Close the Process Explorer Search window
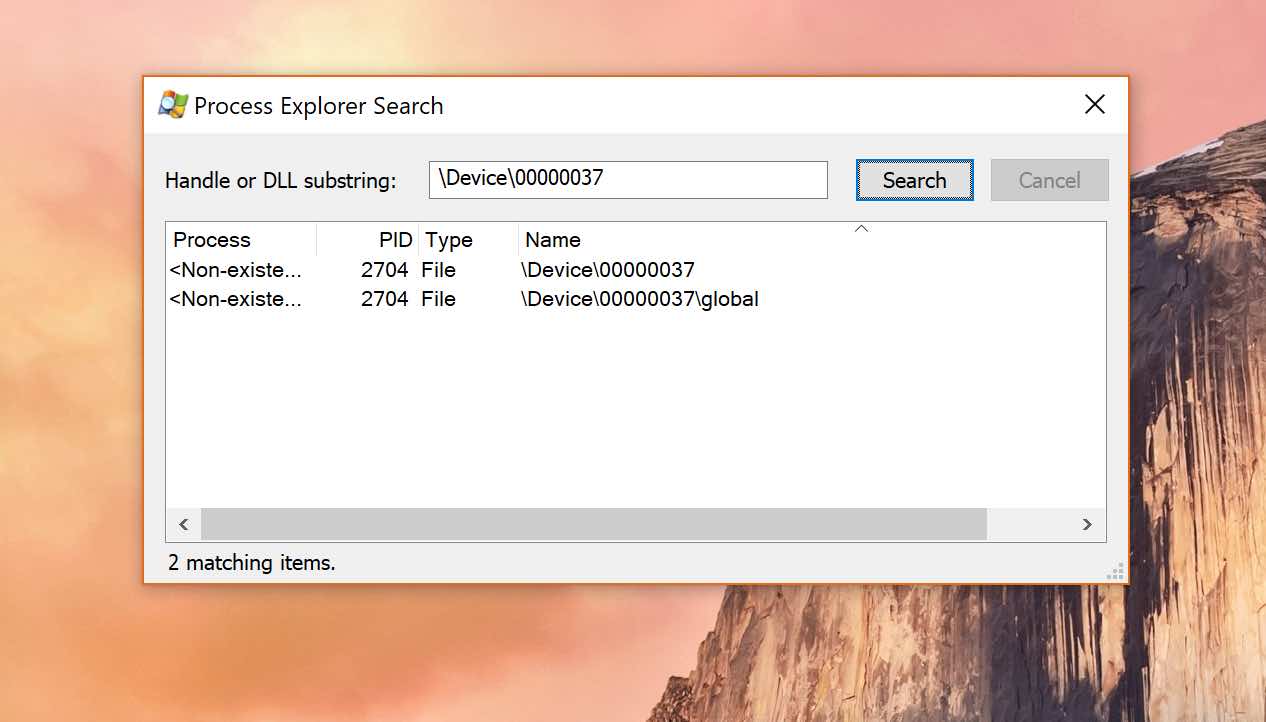The width and height of the screenshot is (1266, 722). tap(1095, 104)
